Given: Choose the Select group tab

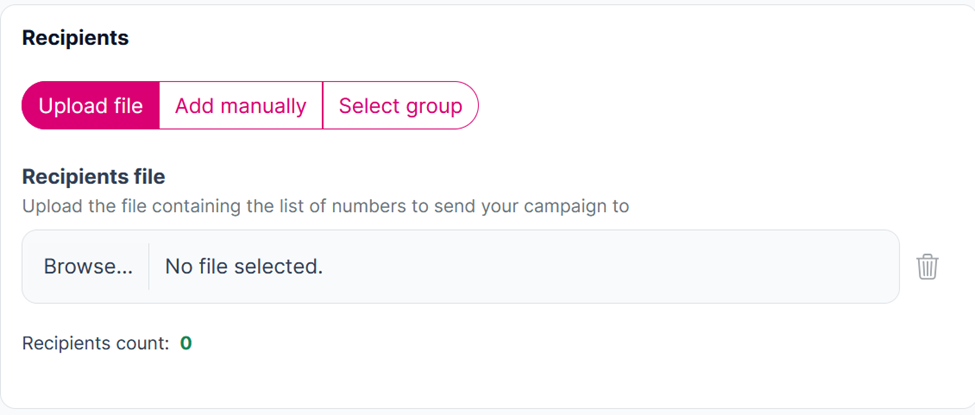Looking at the screenshot, I should [x=400, y=106].
